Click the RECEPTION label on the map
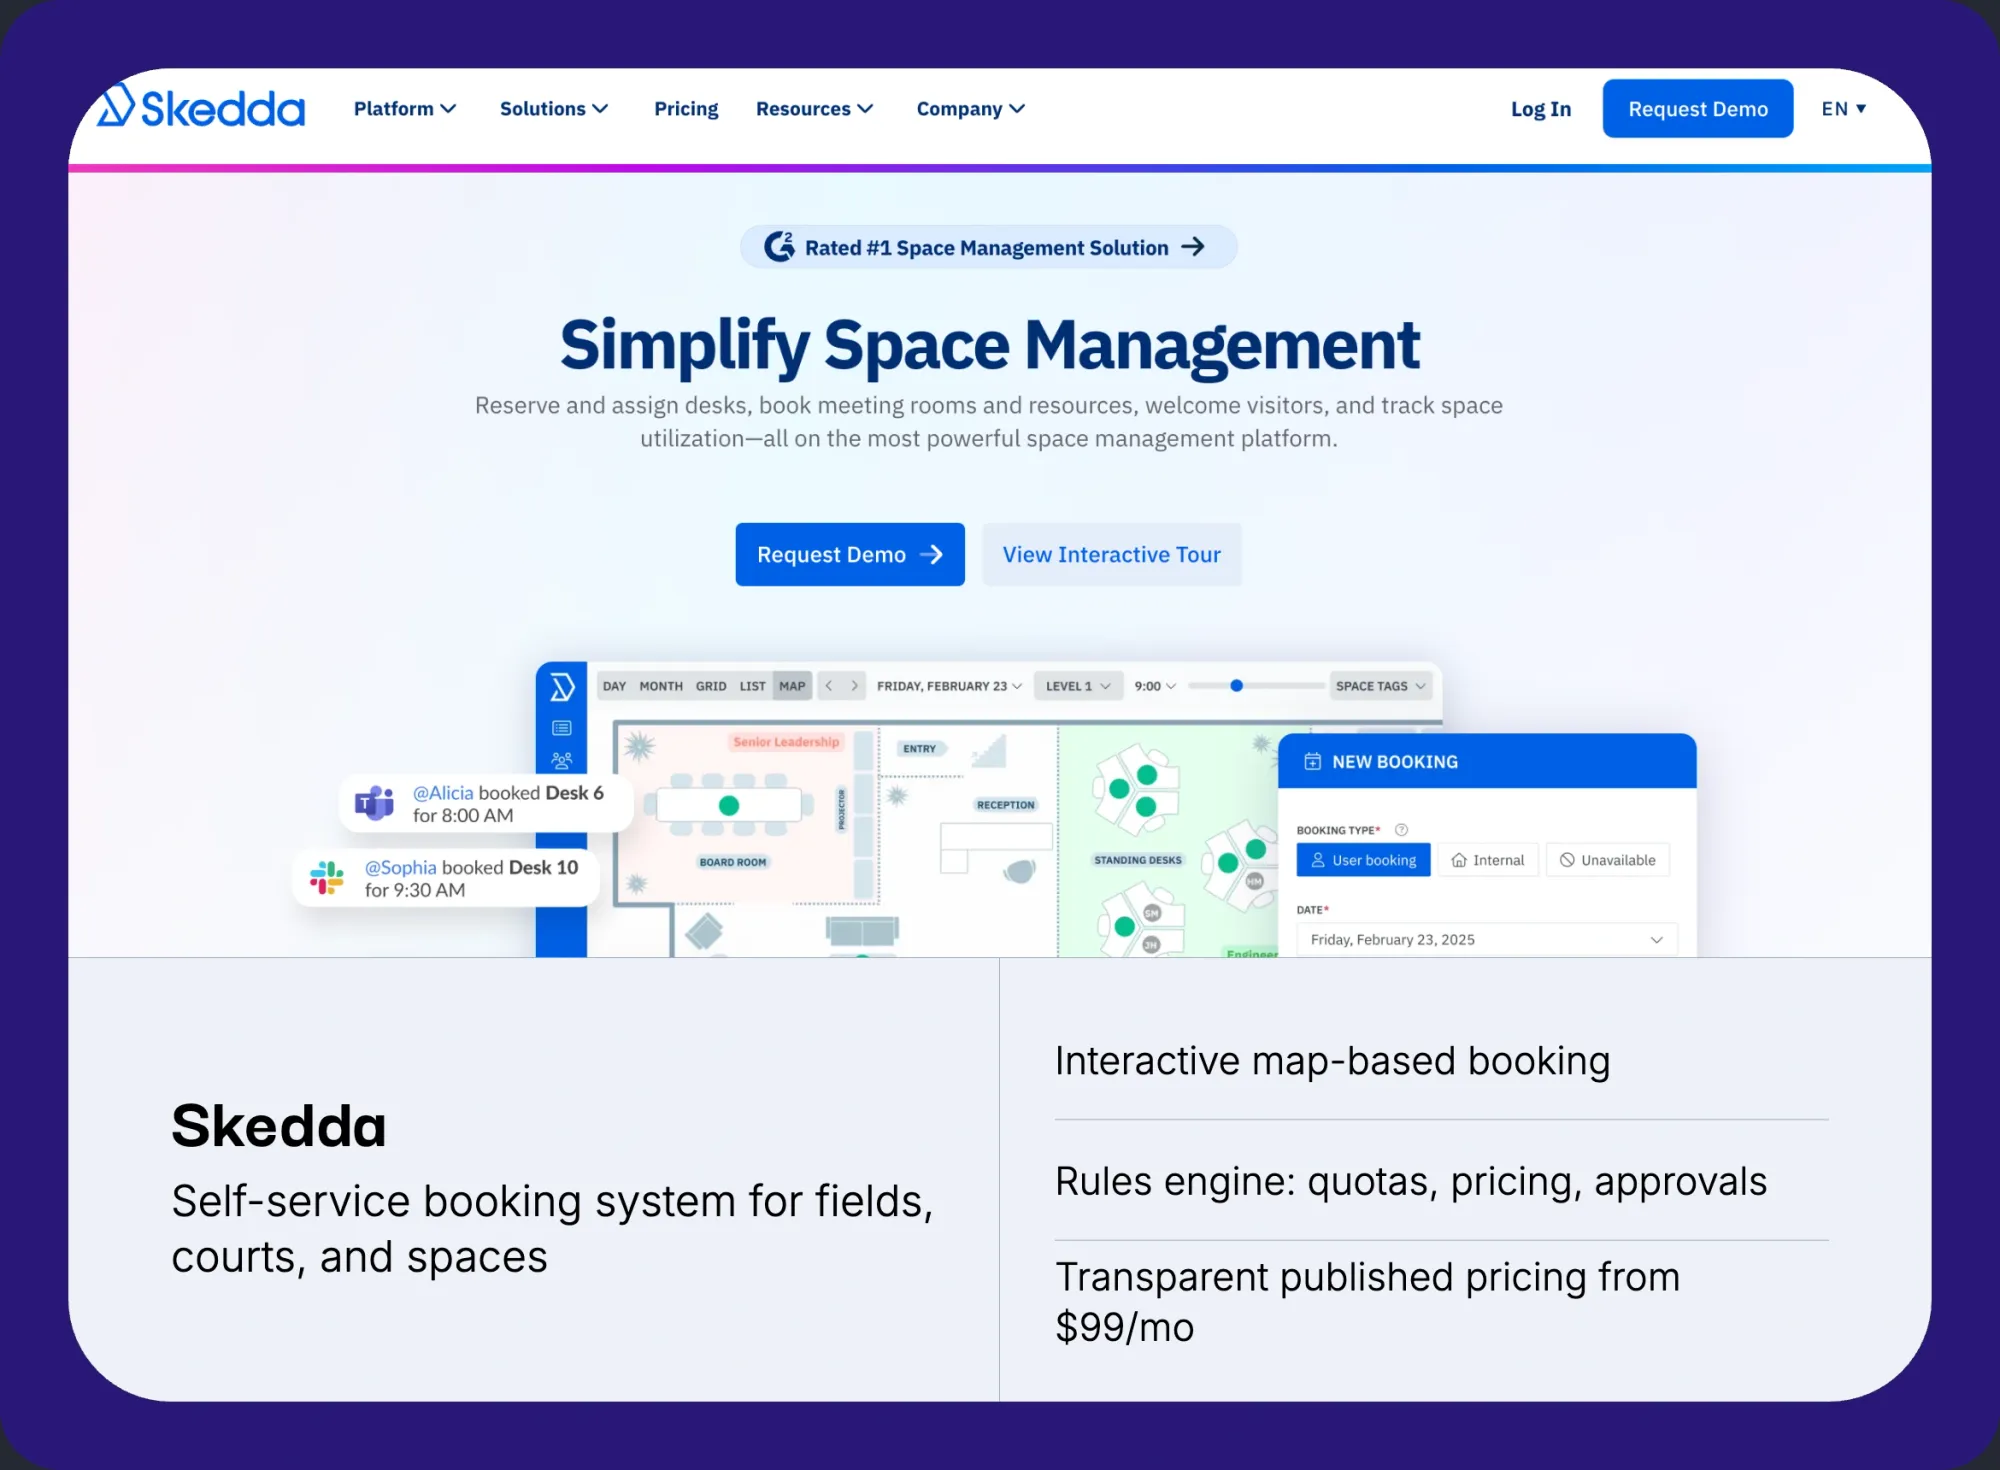The width and height of the screenshot is (2000, 1470). pyautogui.click(x=1006, y=805)
